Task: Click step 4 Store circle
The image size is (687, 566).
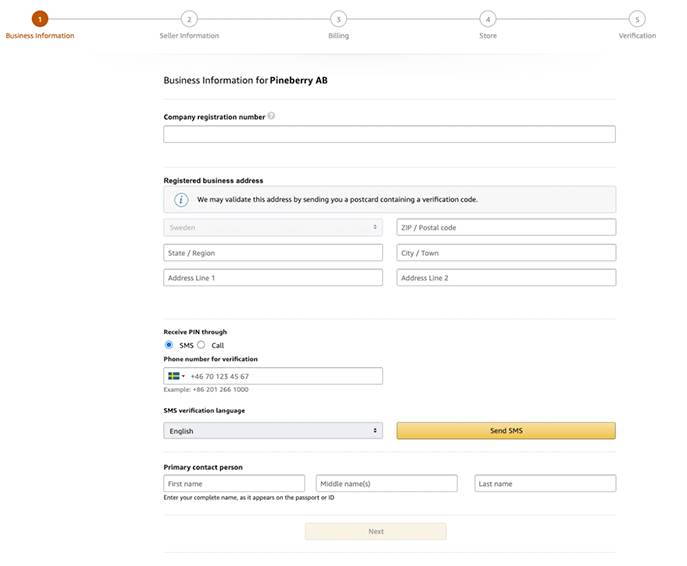Action: click(487, 19)
